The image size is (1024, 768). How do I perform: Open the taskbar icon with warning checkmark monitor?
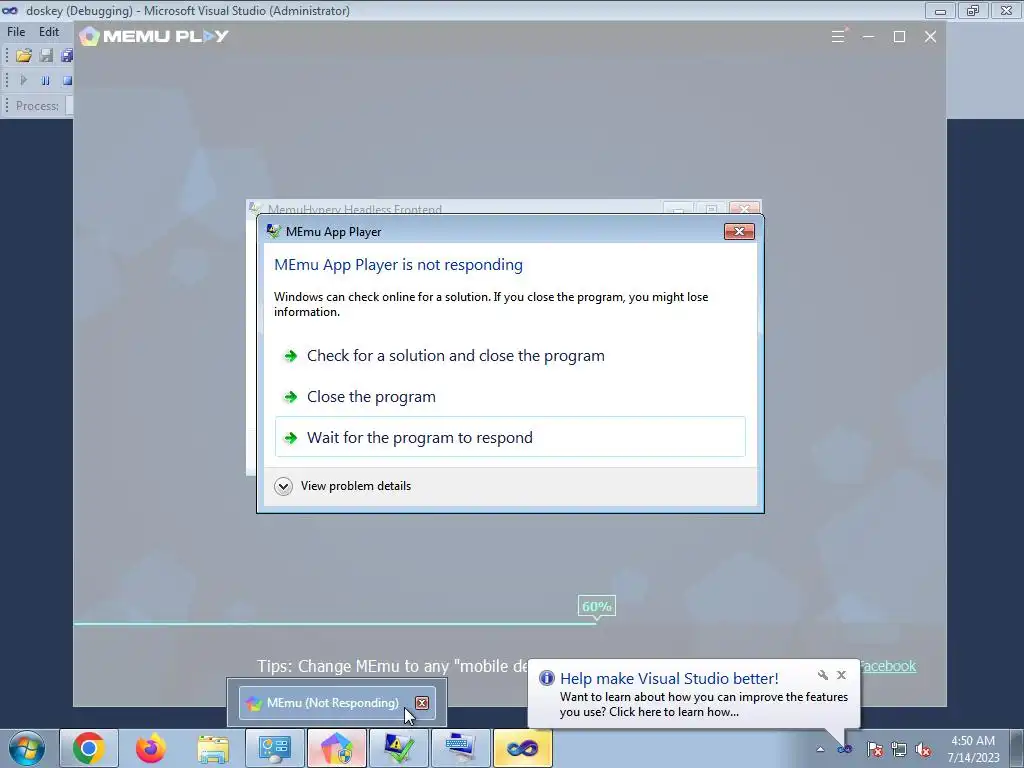pos(399,748)
